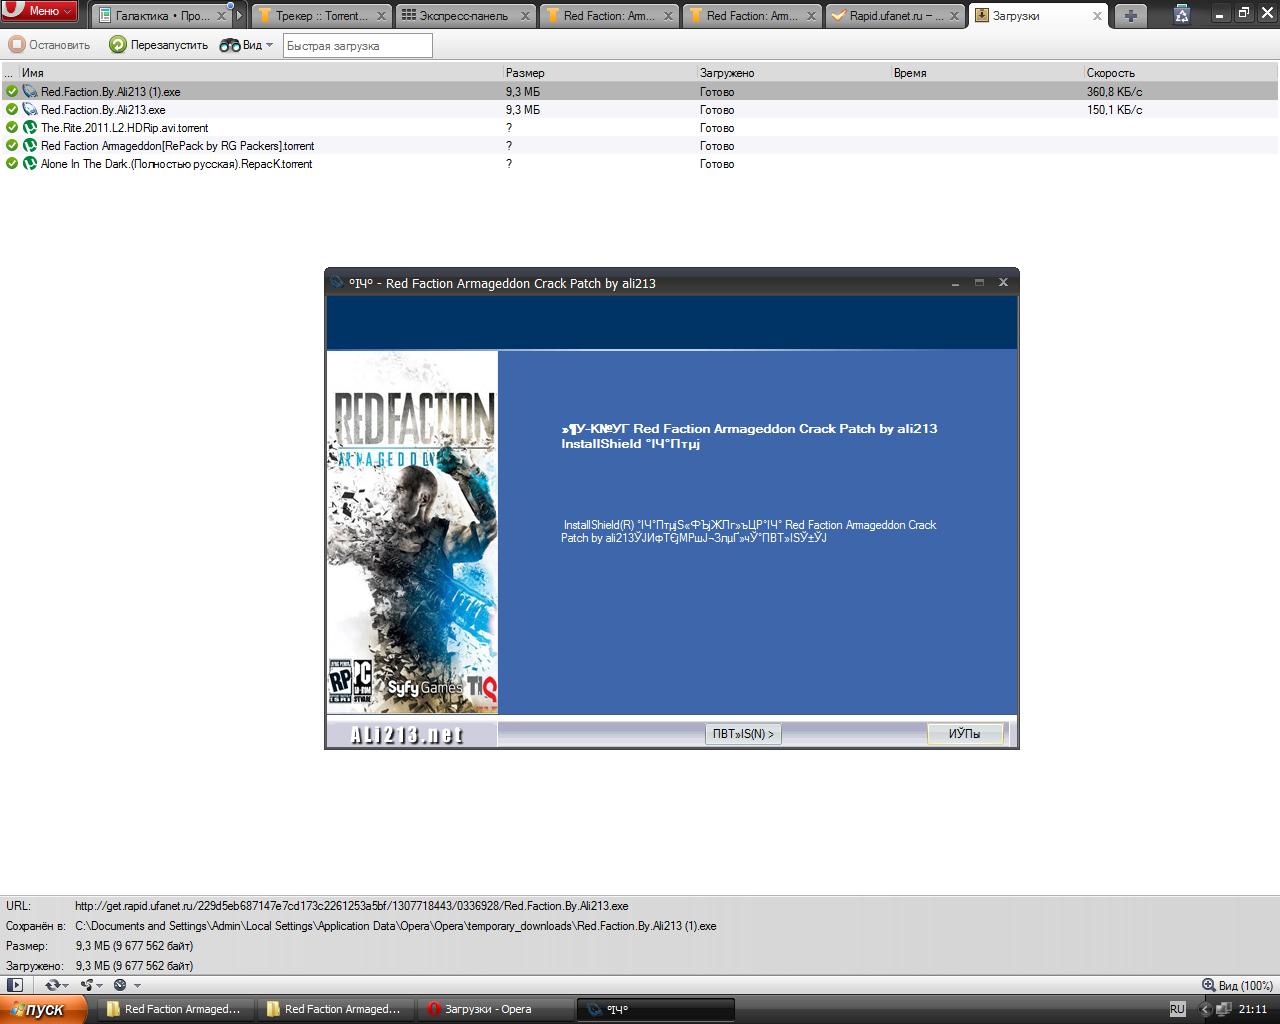Click the Red Faction Armageddon cover image
The height and width of the screenshot is (1024, 1280).
pos(412,532)
